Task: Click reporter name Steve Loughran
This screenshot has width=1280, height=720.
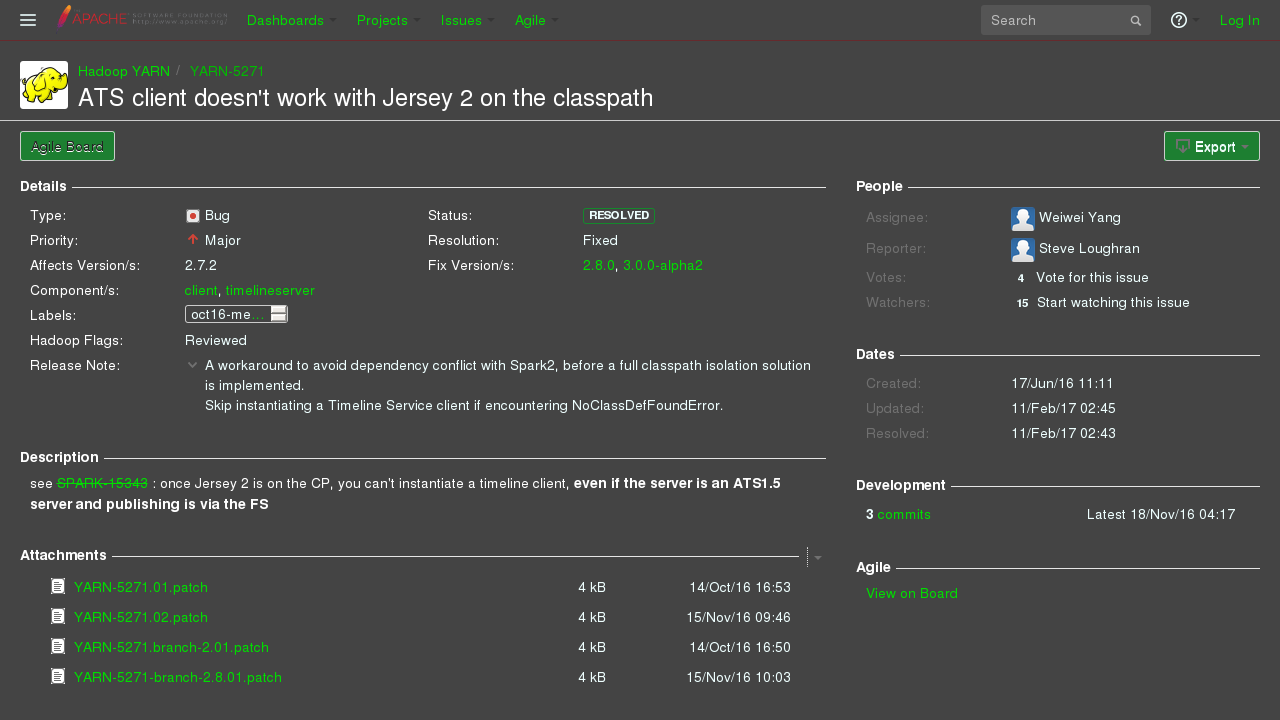Action: click(1089, 248)
